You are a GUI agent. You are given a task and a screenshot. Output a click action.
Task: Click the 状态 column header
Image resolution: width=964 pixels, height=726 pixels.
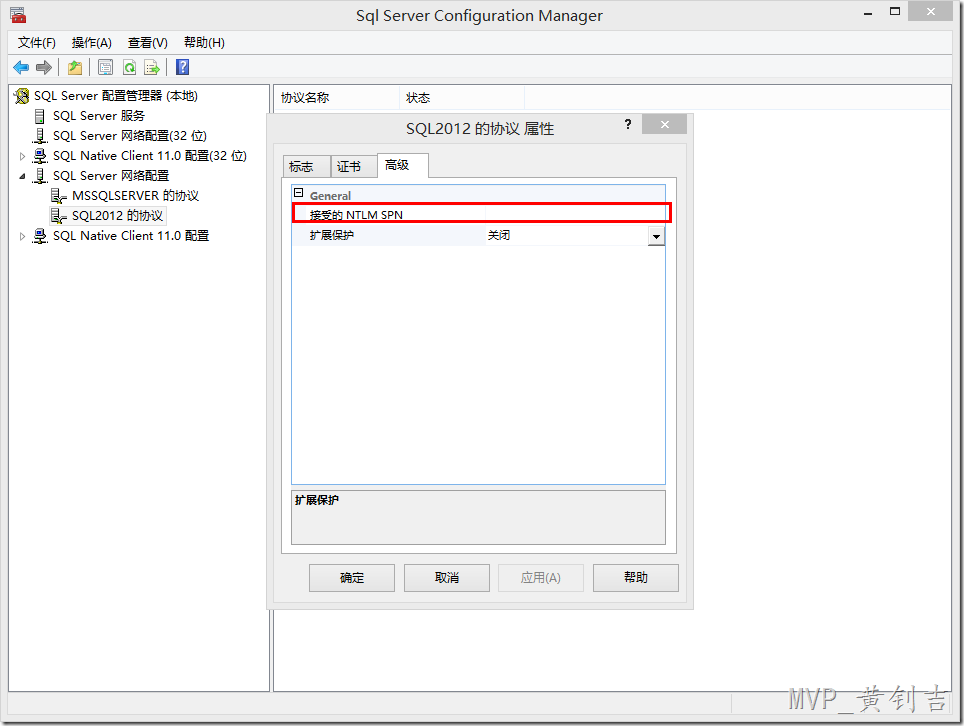point(462,98)
